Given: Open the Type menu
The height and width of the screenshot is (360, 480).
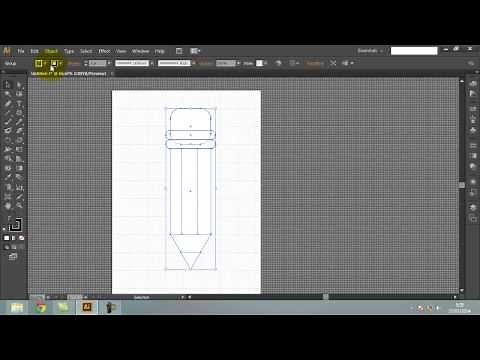Looking at the screenshot, I should click(x=69, y=51).
